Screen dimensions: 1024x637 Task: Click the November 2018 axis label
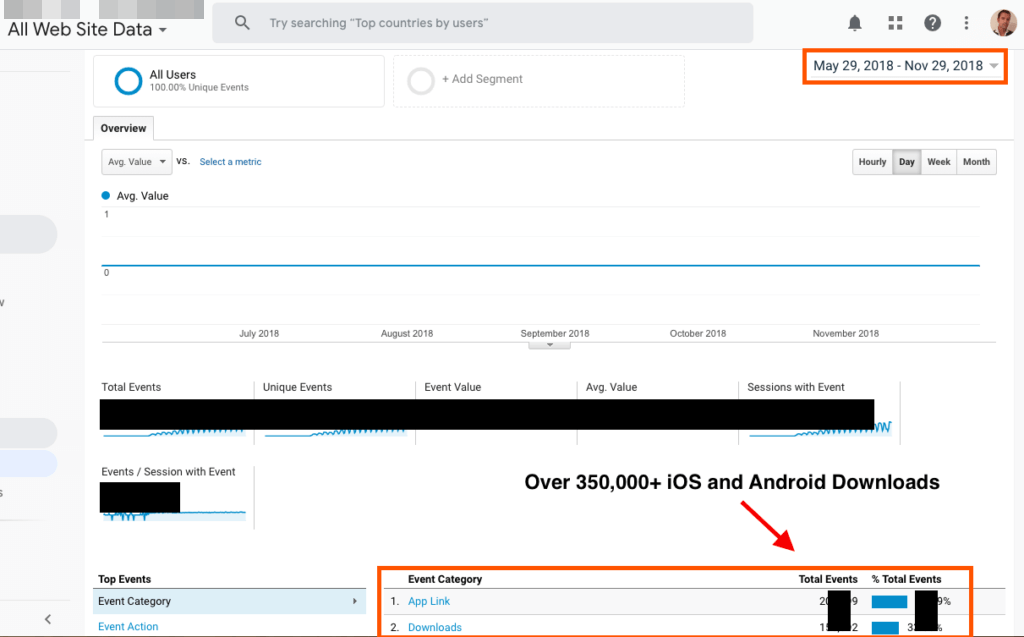click(846, 333)
